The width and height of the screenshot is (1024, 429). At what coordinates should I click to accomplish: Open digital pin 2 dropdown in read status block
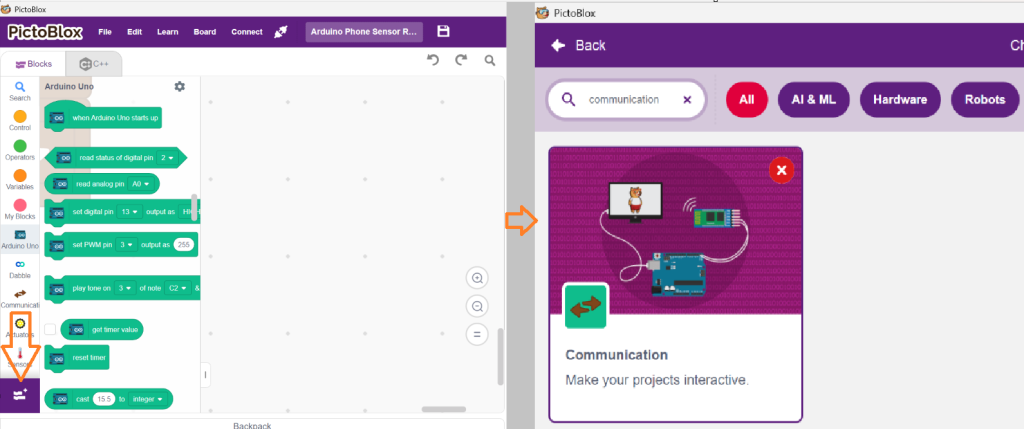pyautogui.click(x=167, y=157)
